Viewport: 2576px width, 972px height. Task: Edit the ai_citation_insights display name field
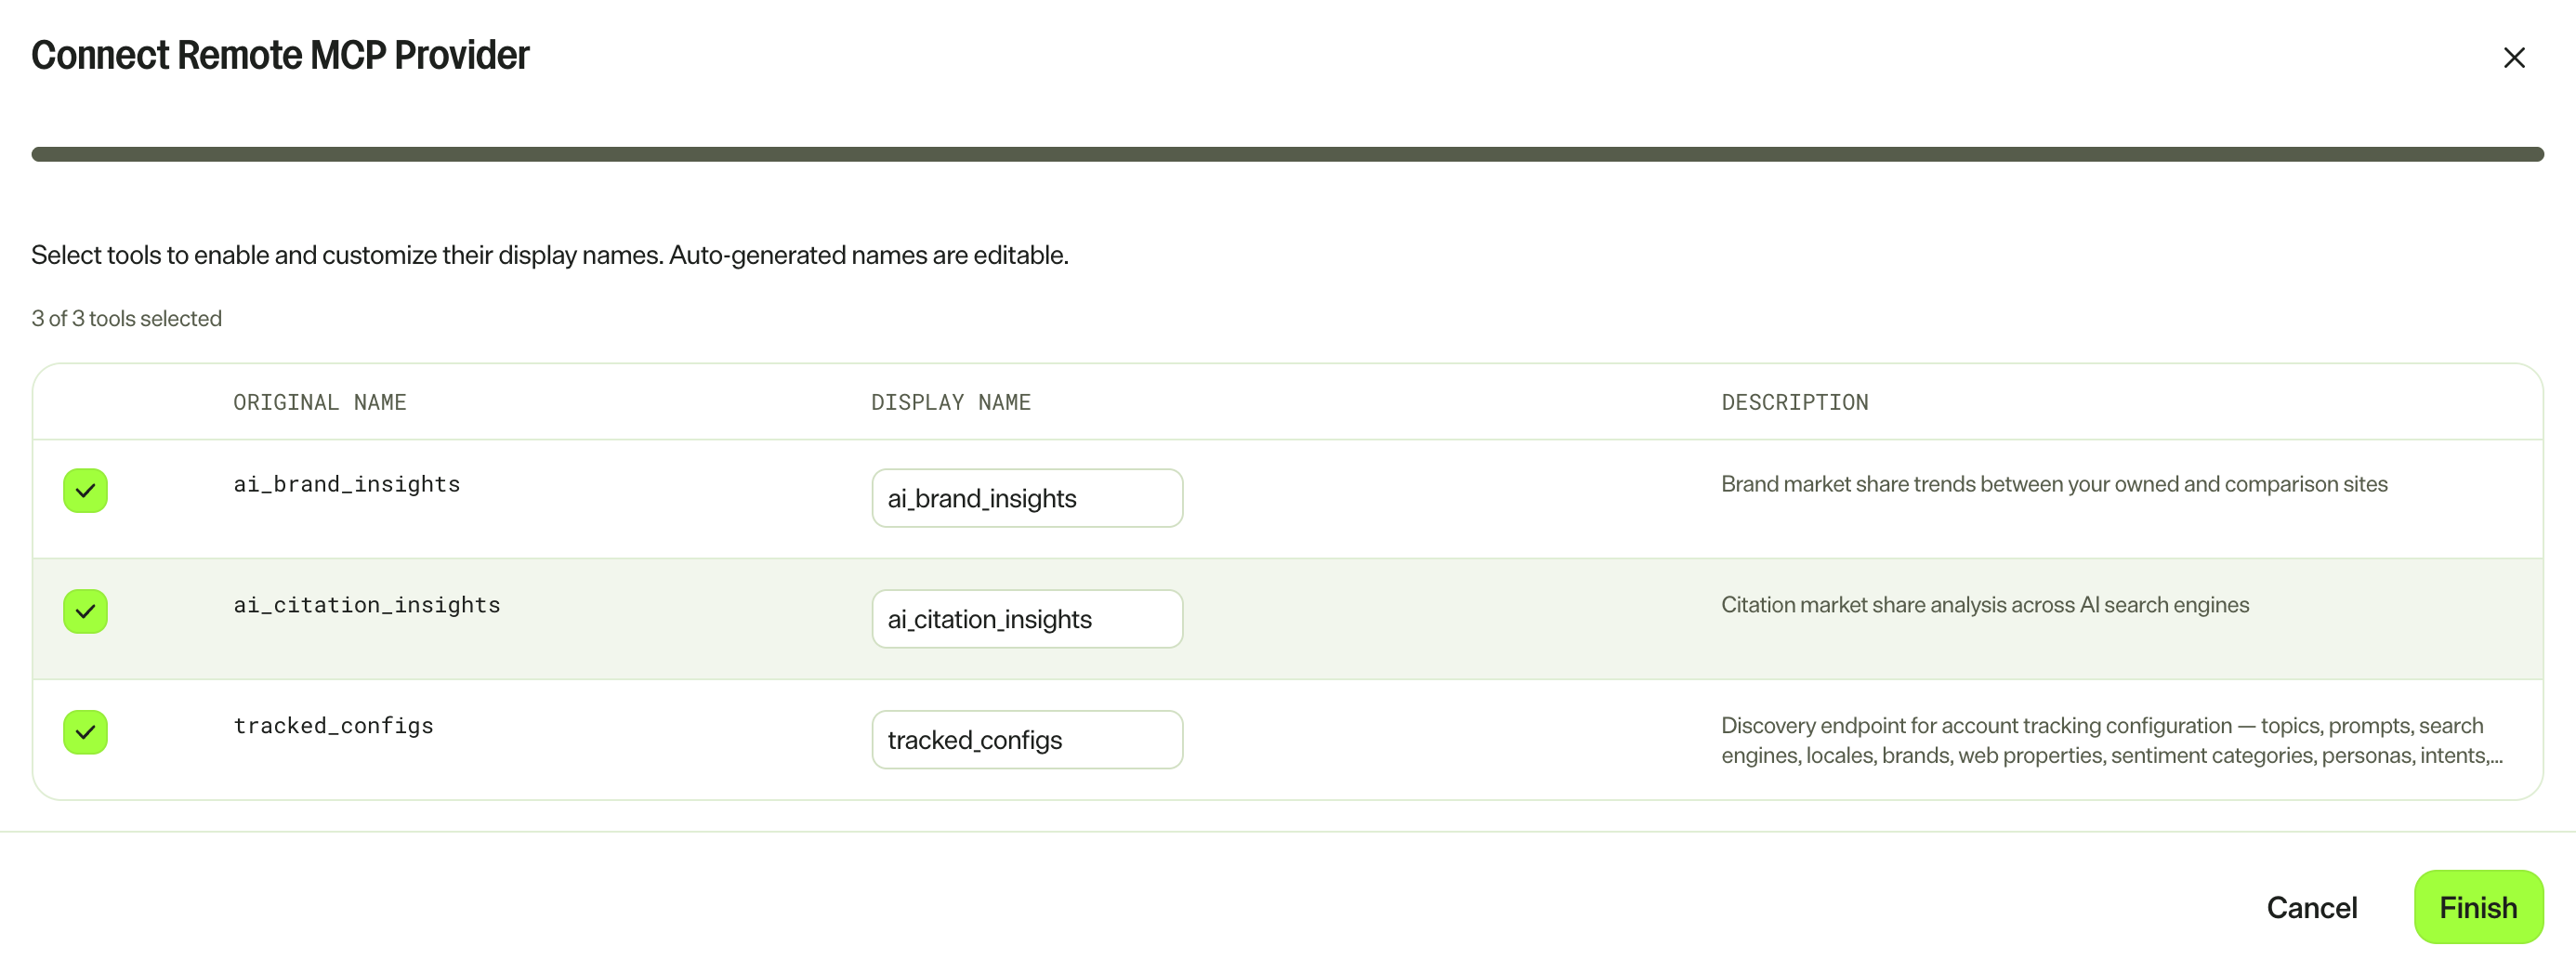[1027, 619]
